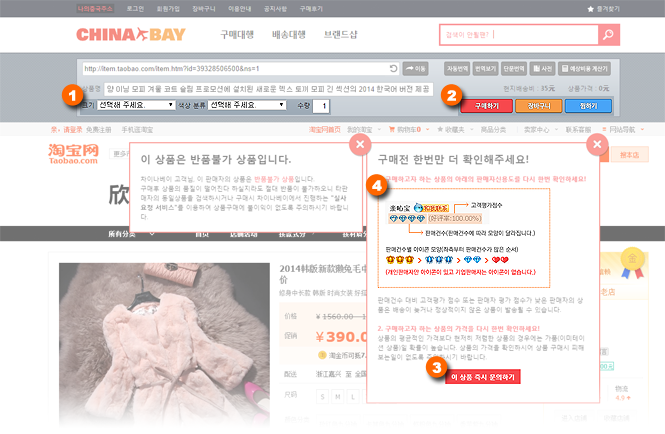Click the 이용안내 guide link
The height and width of the screenshot is (434, 665).
pos(240,8)
